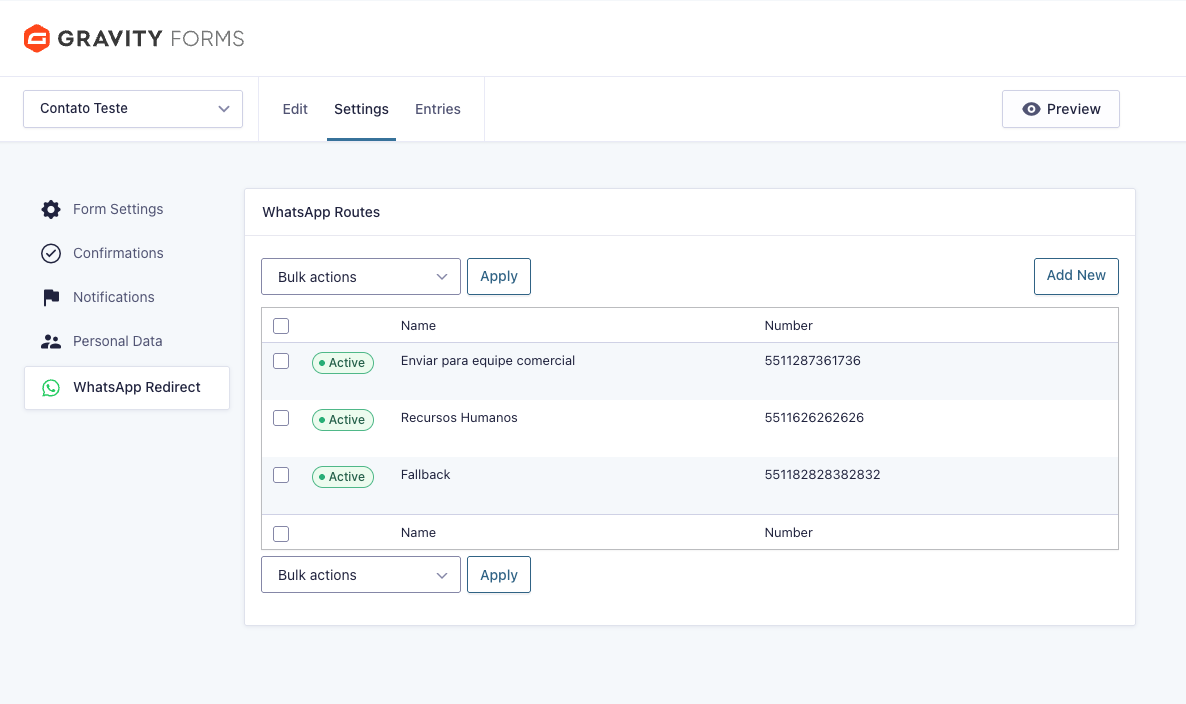This screenshot has width=1186, height=704.
Task: Click the Add New button
Action: click(x=1076, y=276)
